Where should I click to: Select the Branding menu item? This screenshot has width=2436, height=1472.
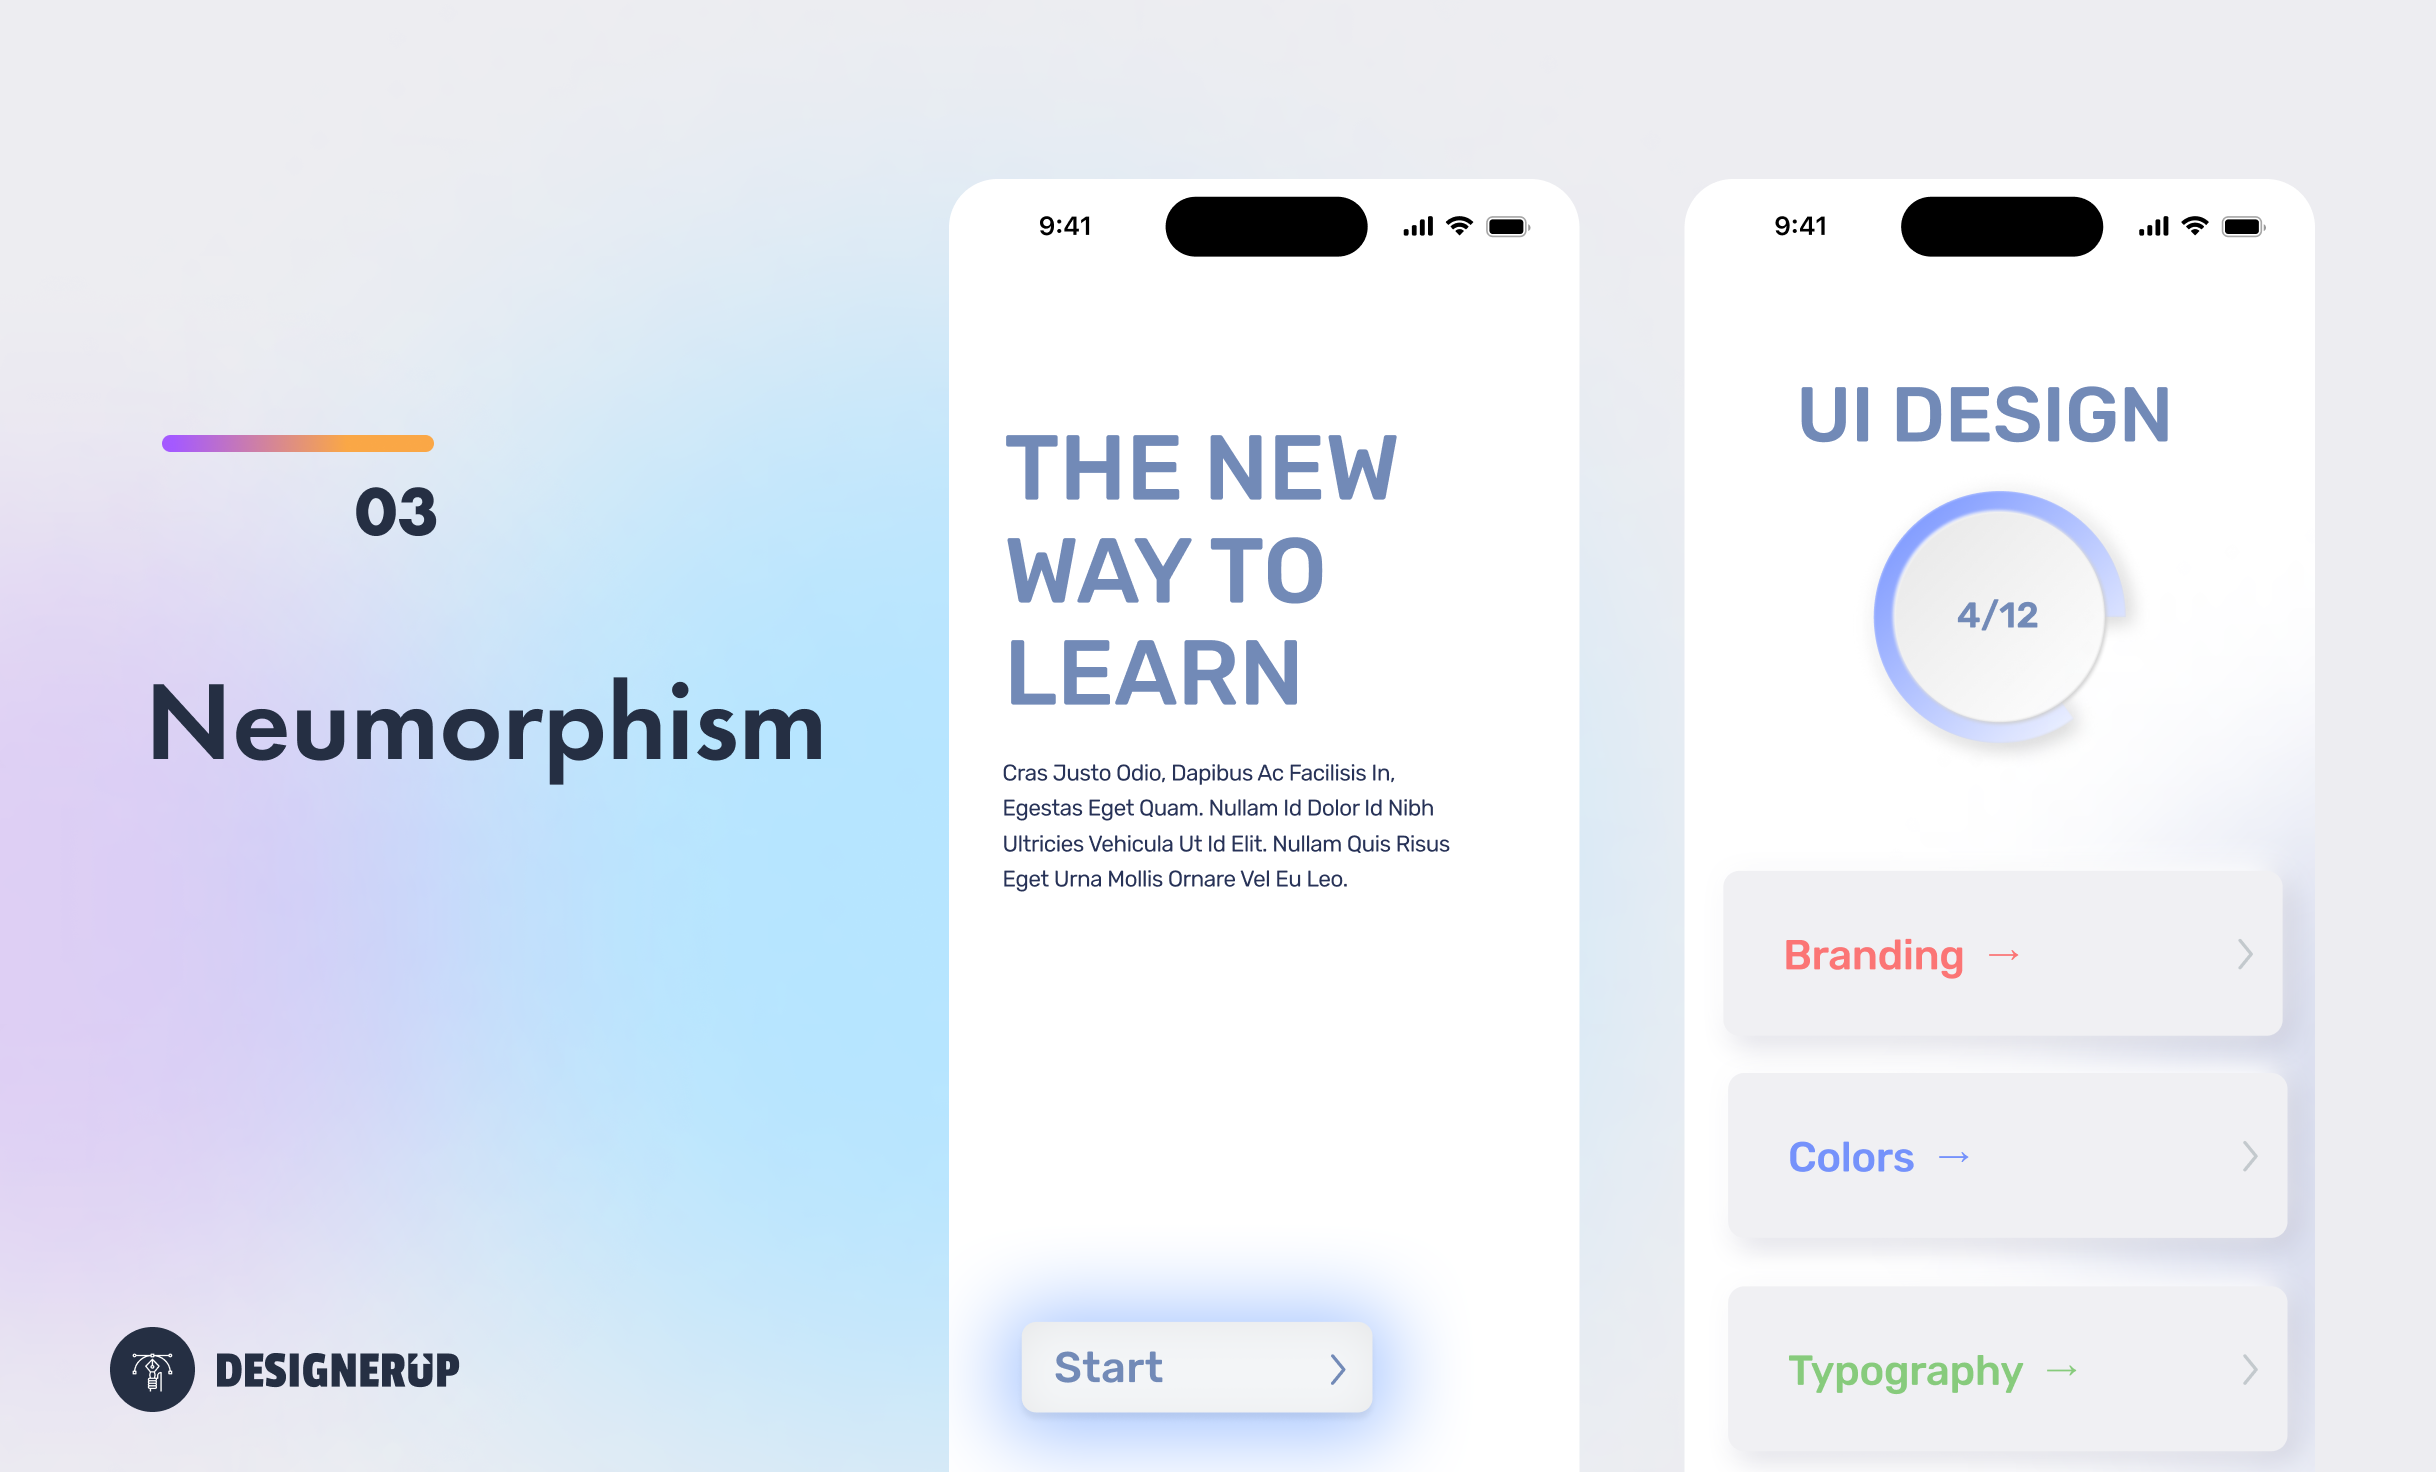pyautogui.click(x=2003, y=953)
